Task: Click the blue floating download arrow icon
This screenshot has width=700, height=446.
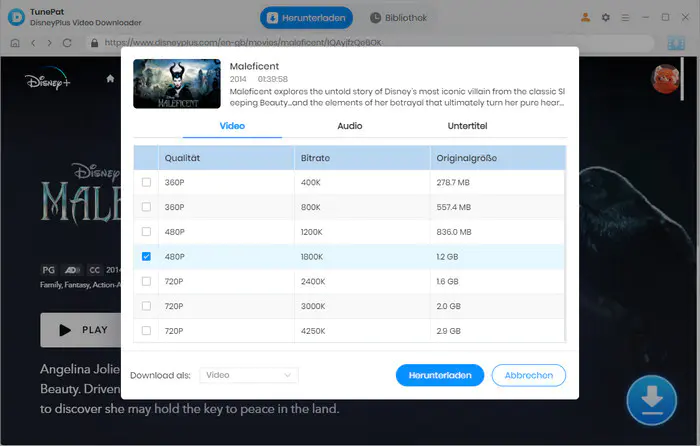Action: pyautogui.click(x=651, y=400)
